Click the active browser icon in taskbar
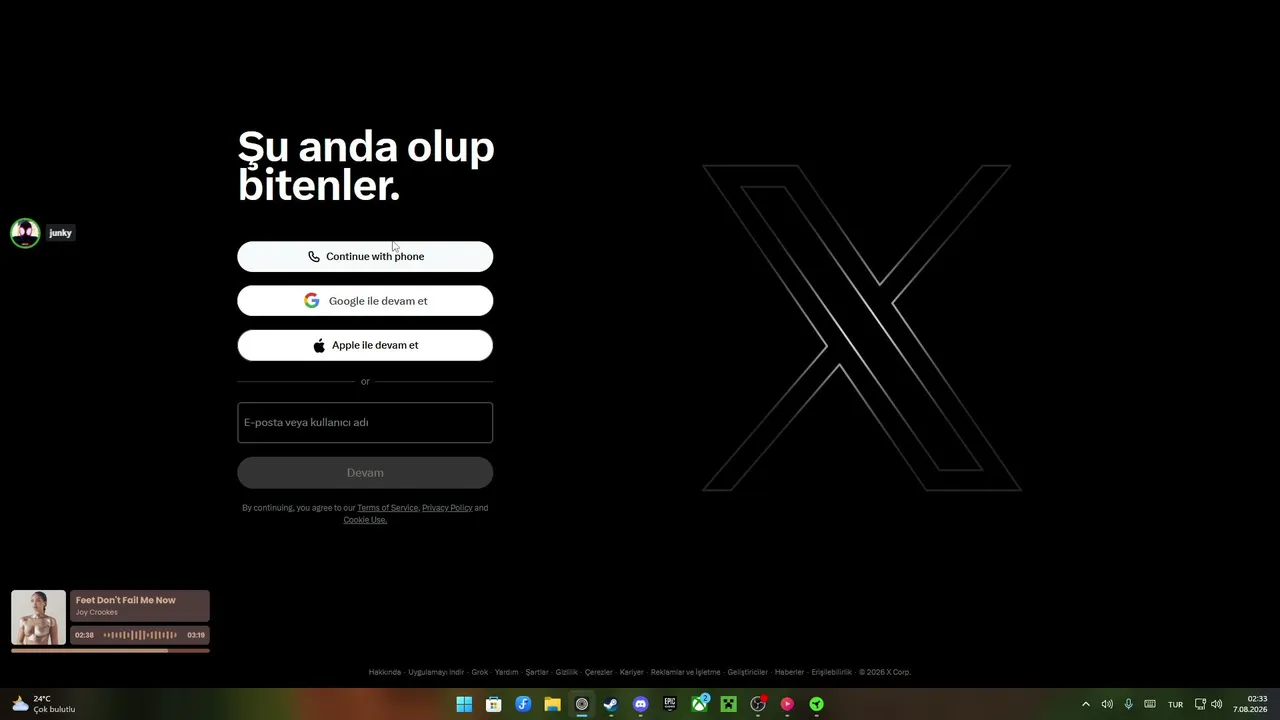 coord(582,704)
